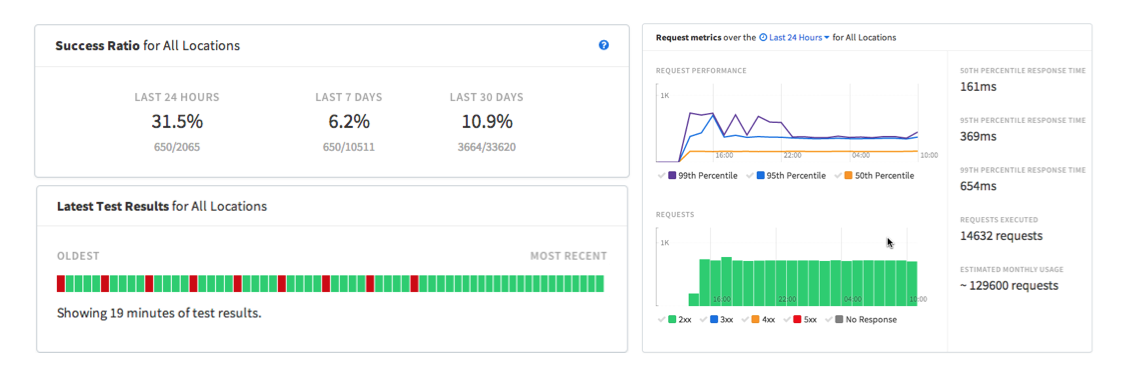Toggle the 50th Percentile series checkmark
The height and width of the screenshot is (374, 1139).
pyautogui.click(x=838, y=176)
